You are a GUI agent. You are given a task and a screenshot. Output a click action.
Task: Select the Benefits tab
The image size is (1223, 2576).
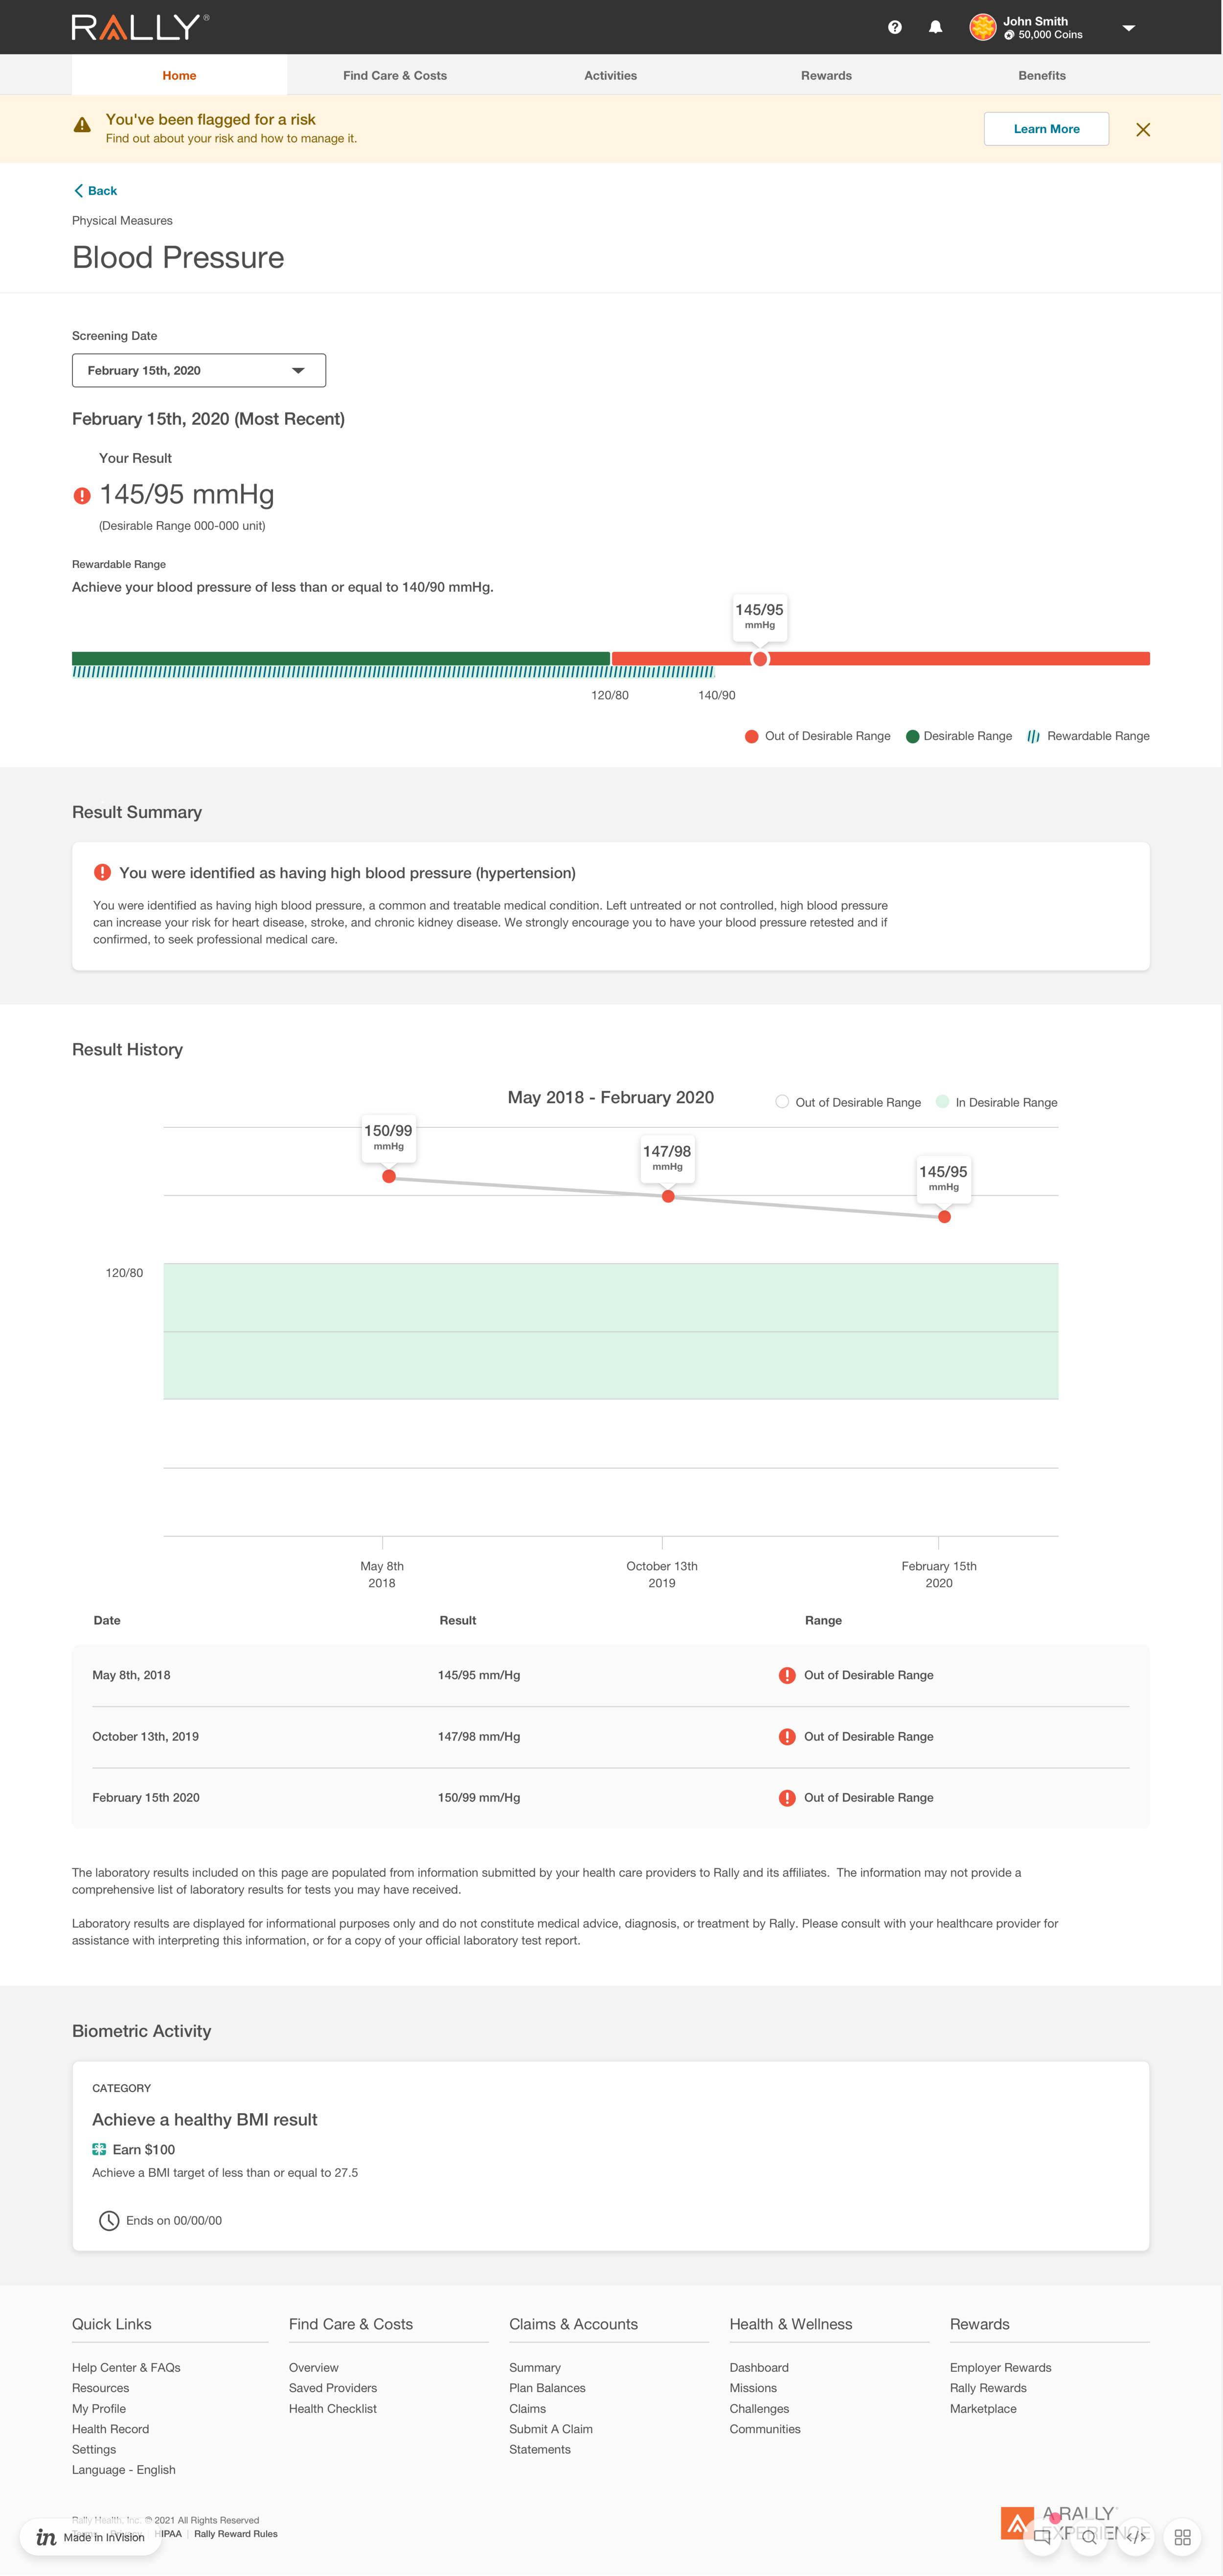1042,75
